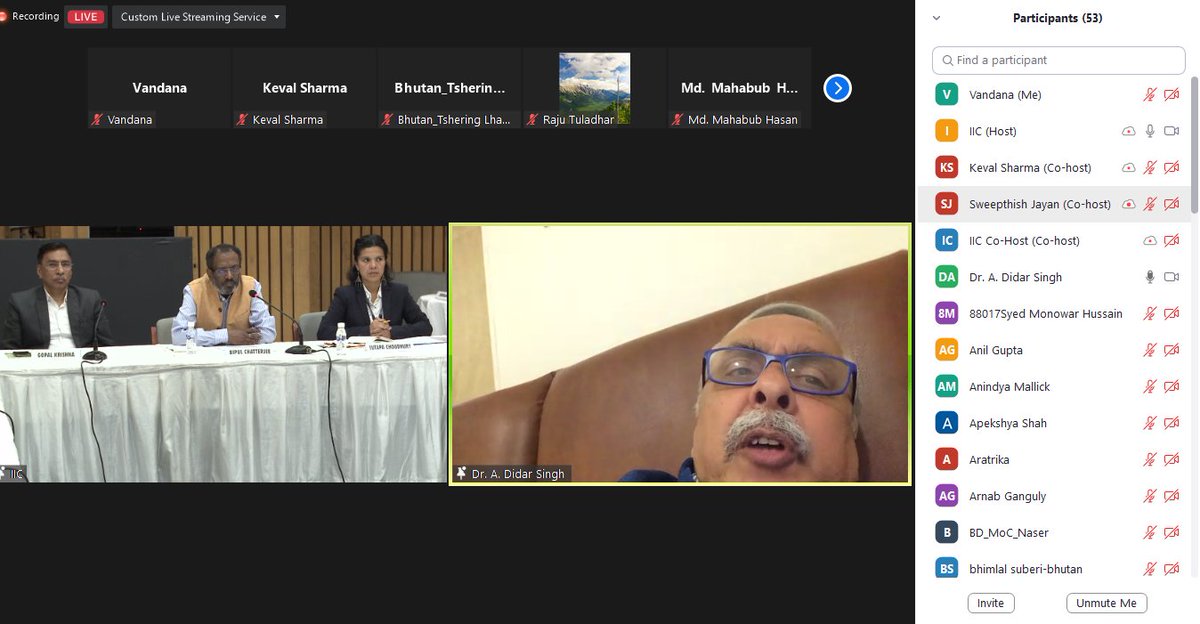Click the green DA avatar for Didar Singh
Screen dimensions: 1200x624
click(946, 277)
